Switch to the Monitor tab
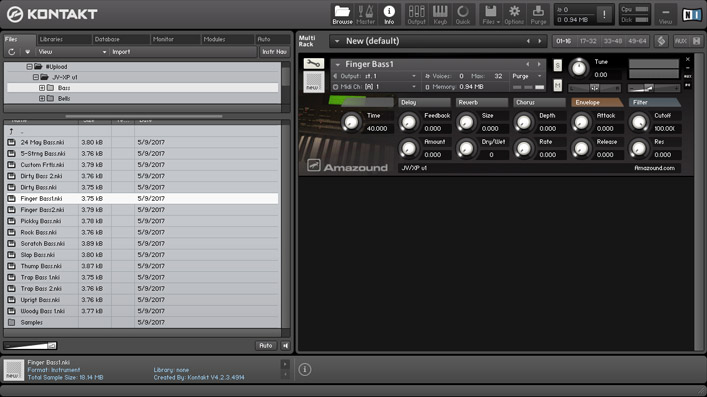707x397 pixels. [x=175, y=39]
